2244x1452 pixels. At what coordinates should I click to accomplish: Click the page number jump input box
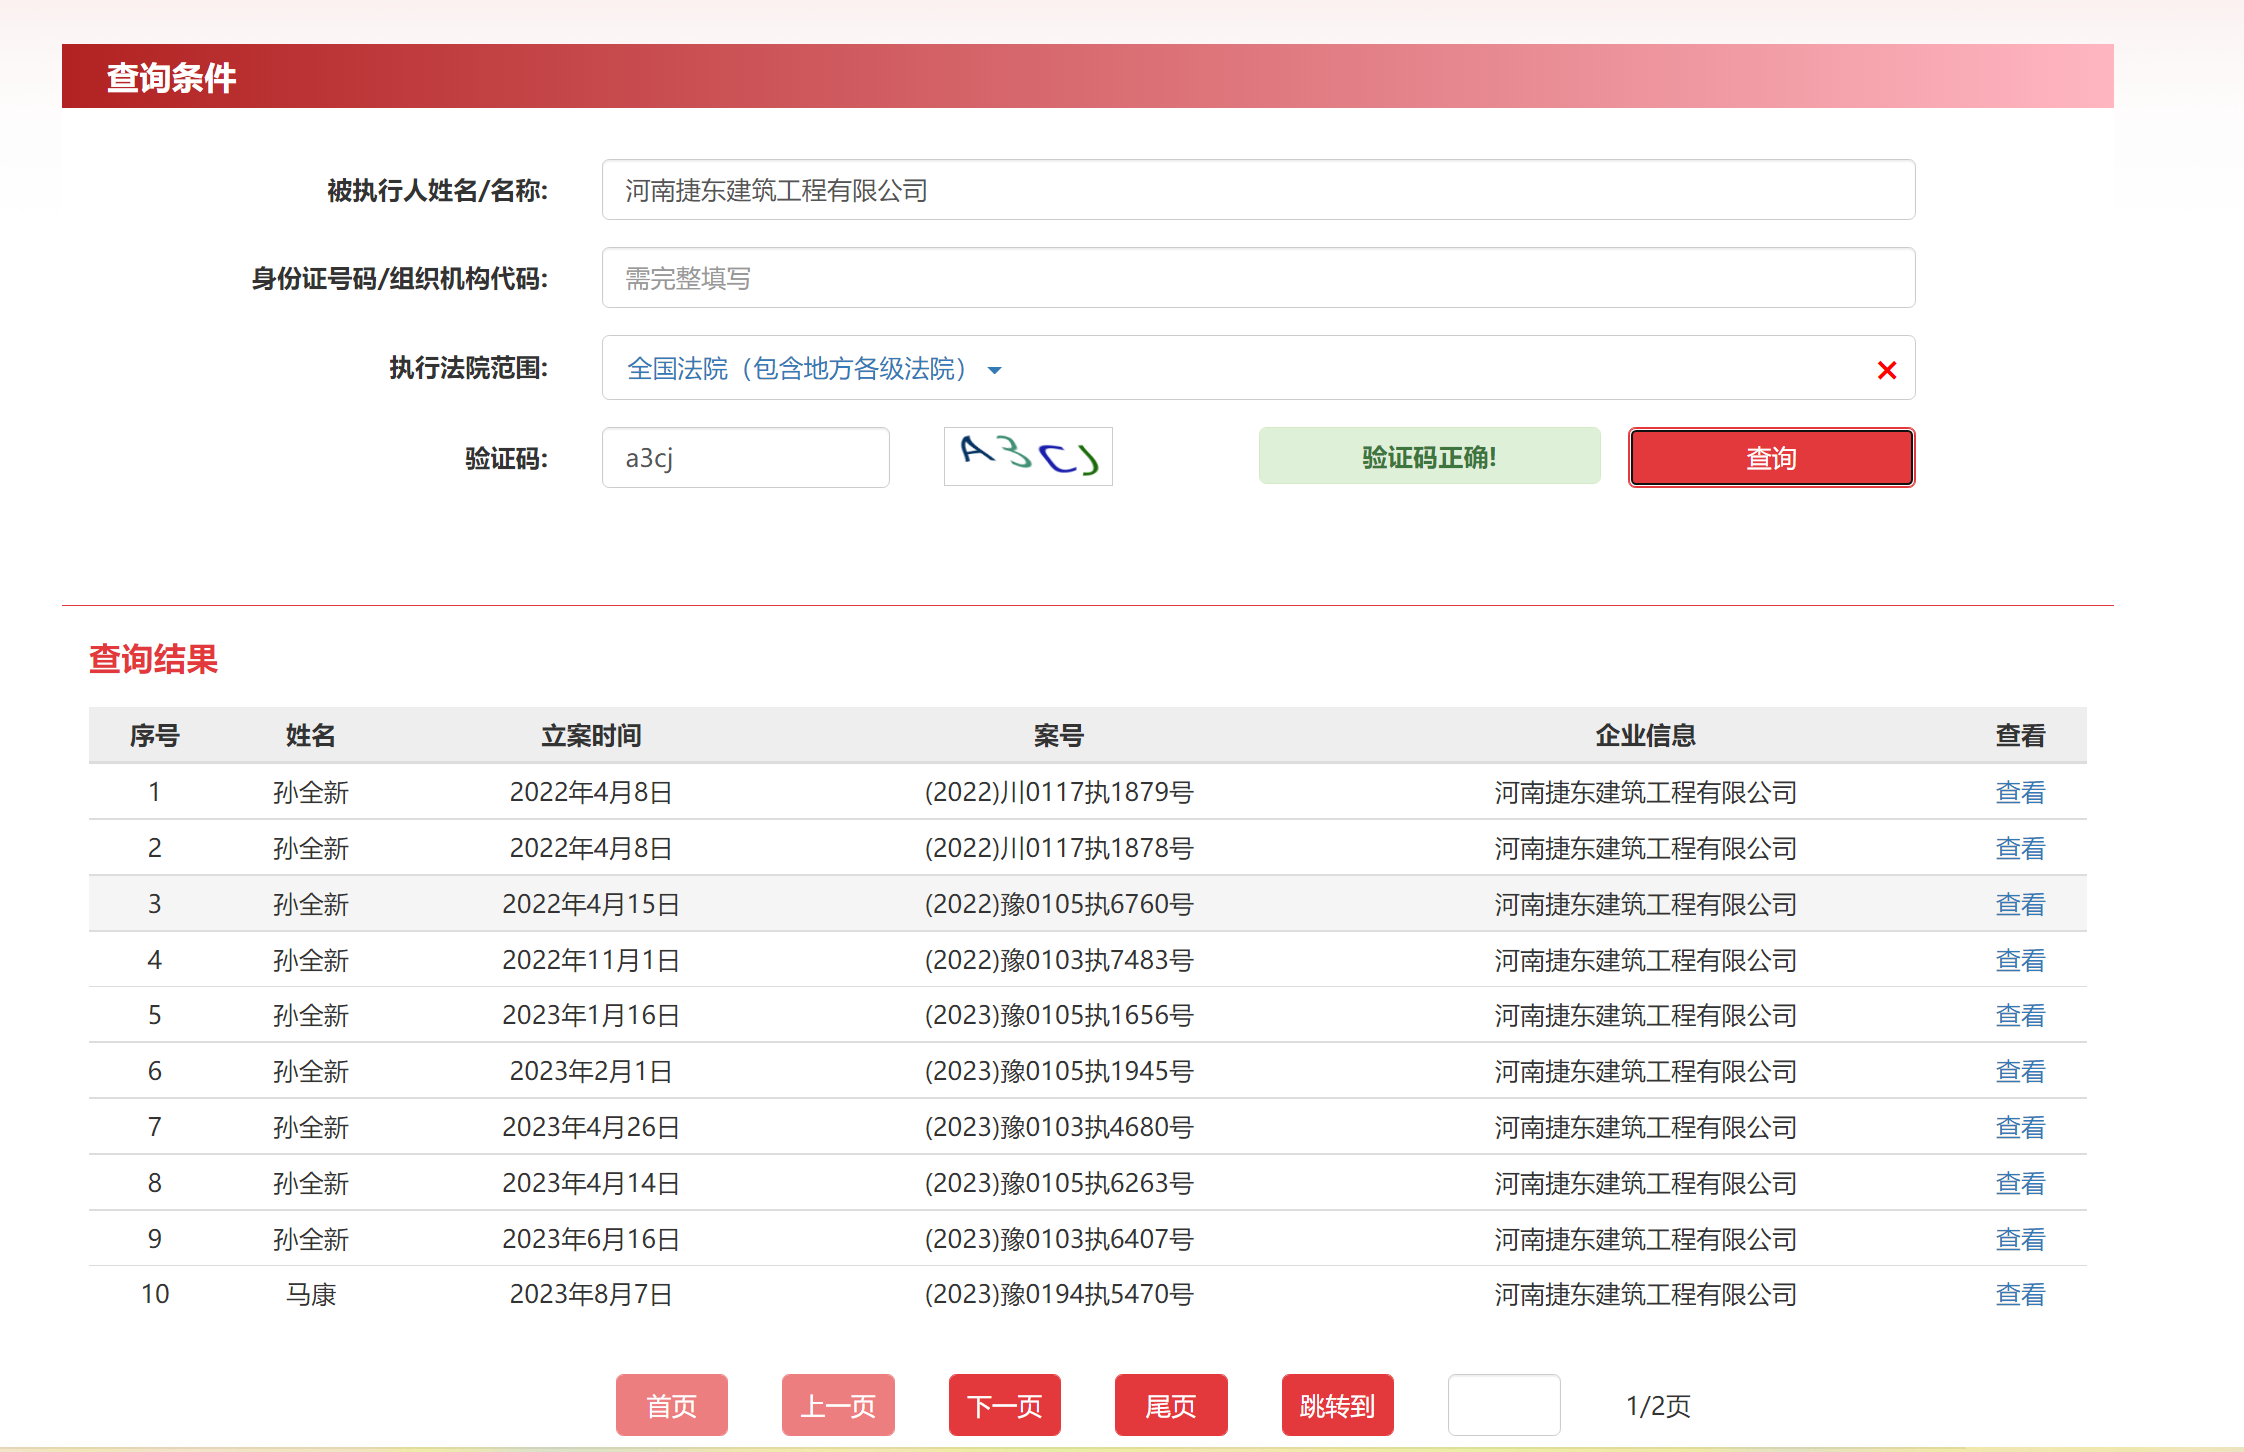coord(1504,1405)
